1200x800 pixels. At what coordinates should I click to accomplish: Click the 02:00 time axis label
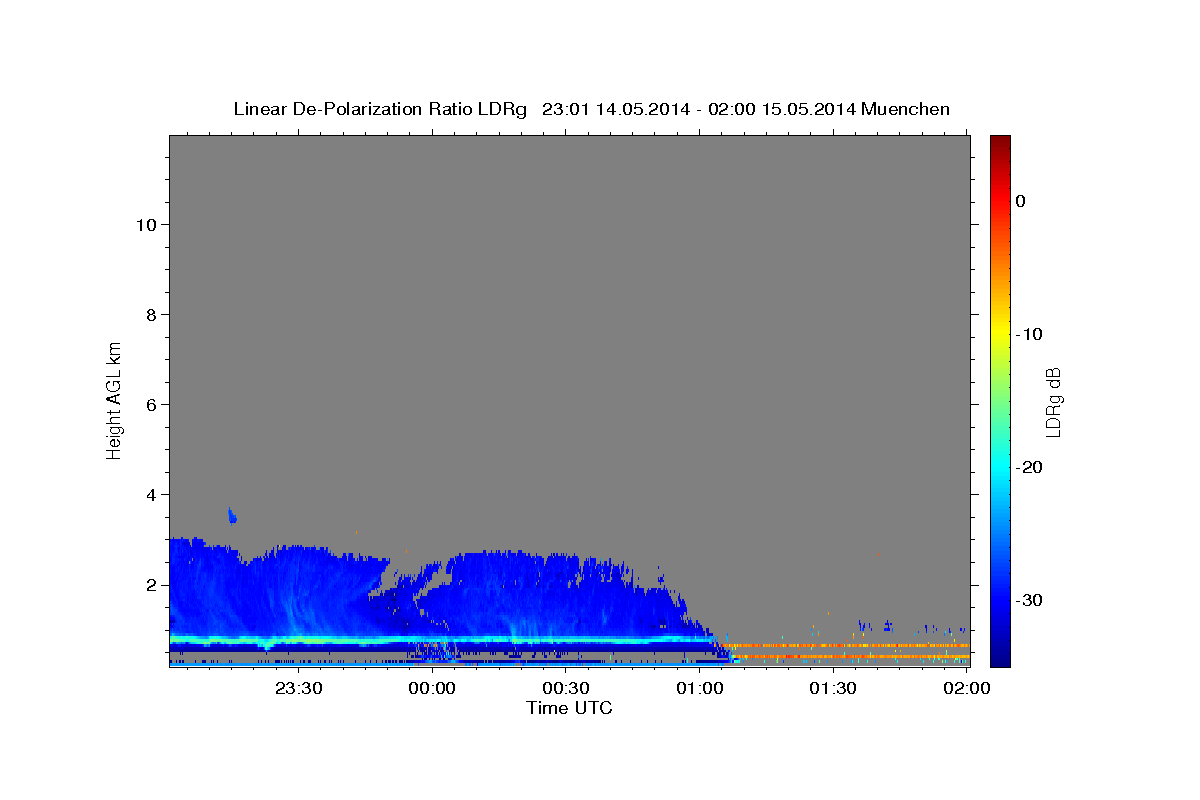coord(966,688)
